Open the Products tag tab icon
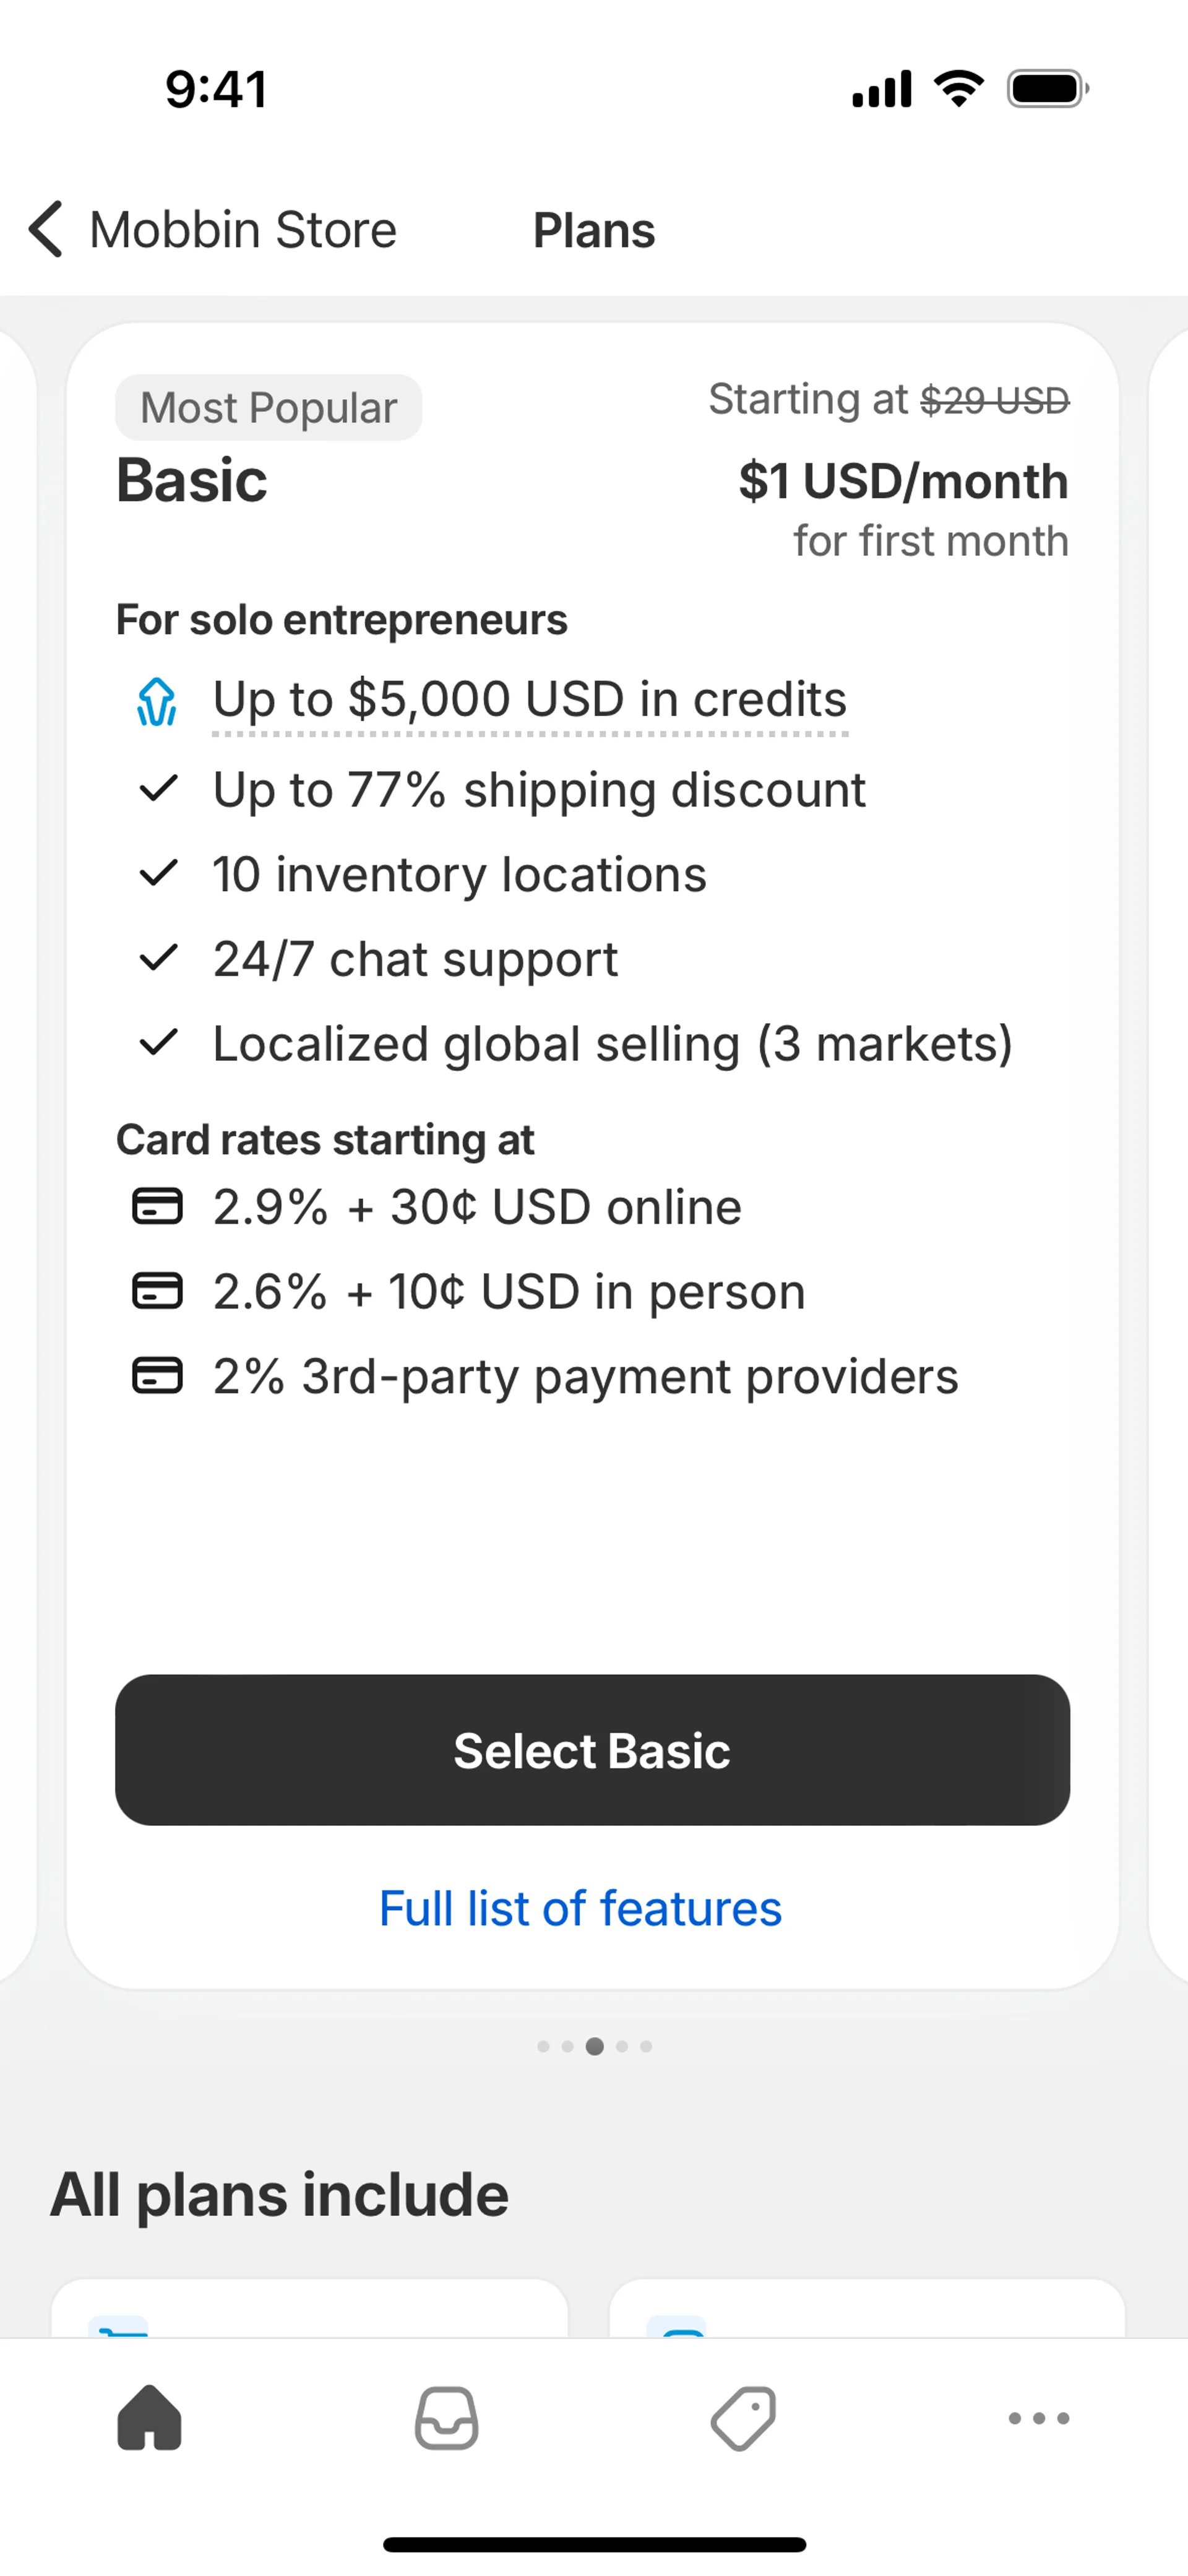1188x2576 pixels. [743, 2418]
